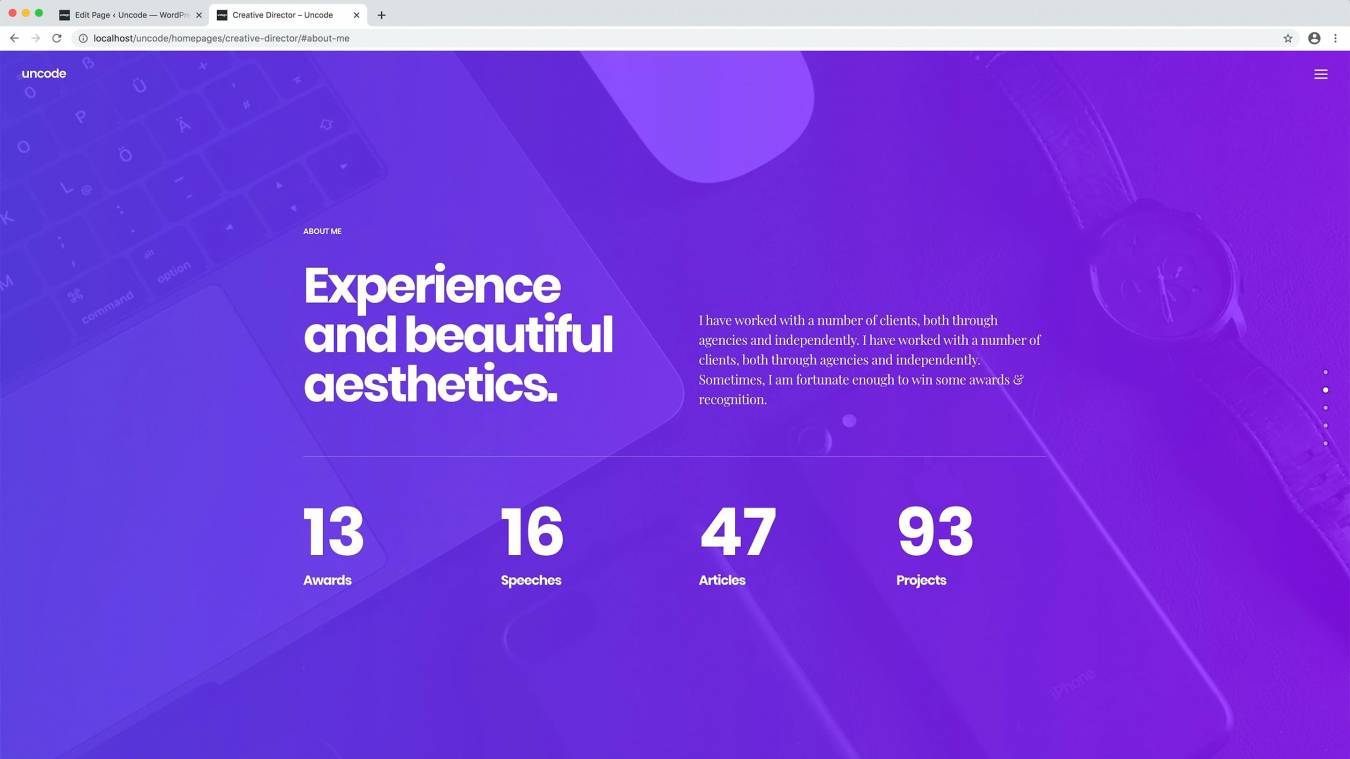Go to the last section navigation dot
The width and height of the screenshot is (1350, 759).
coord(1325,443)
